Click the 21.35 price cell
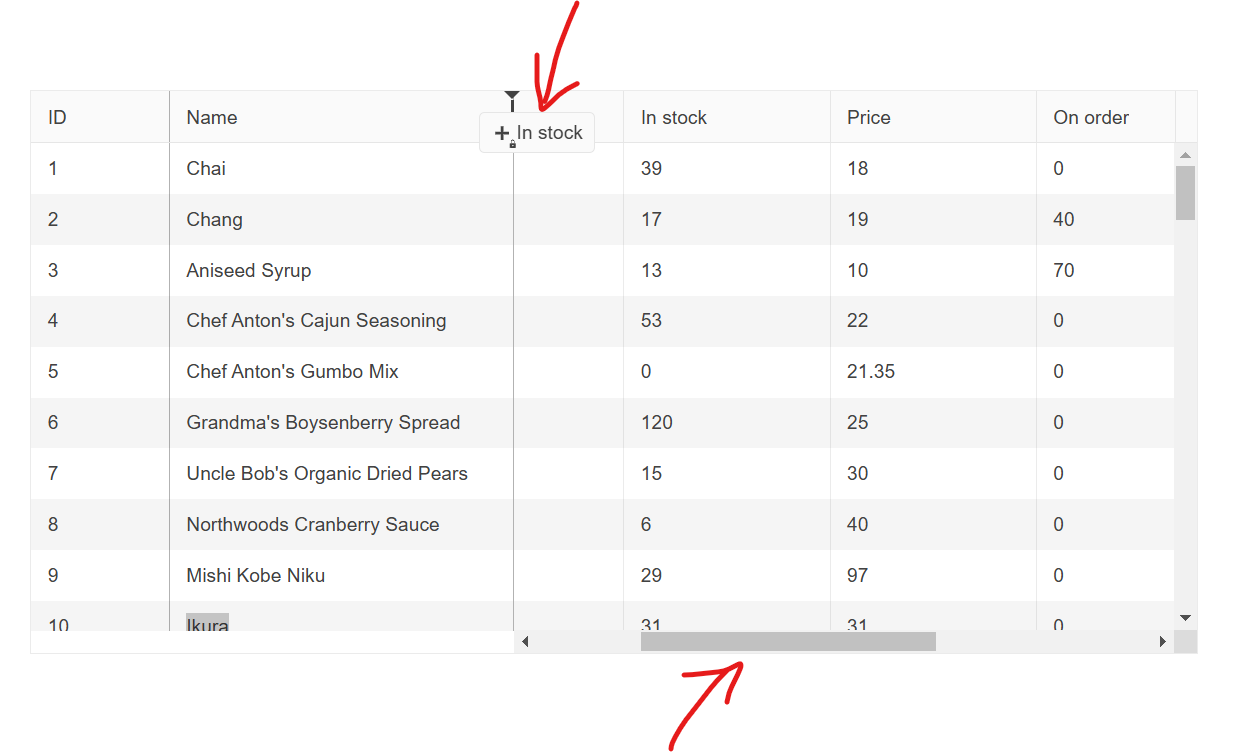Viewport: 1235px width, 752px height. click(x=871, y=371)
